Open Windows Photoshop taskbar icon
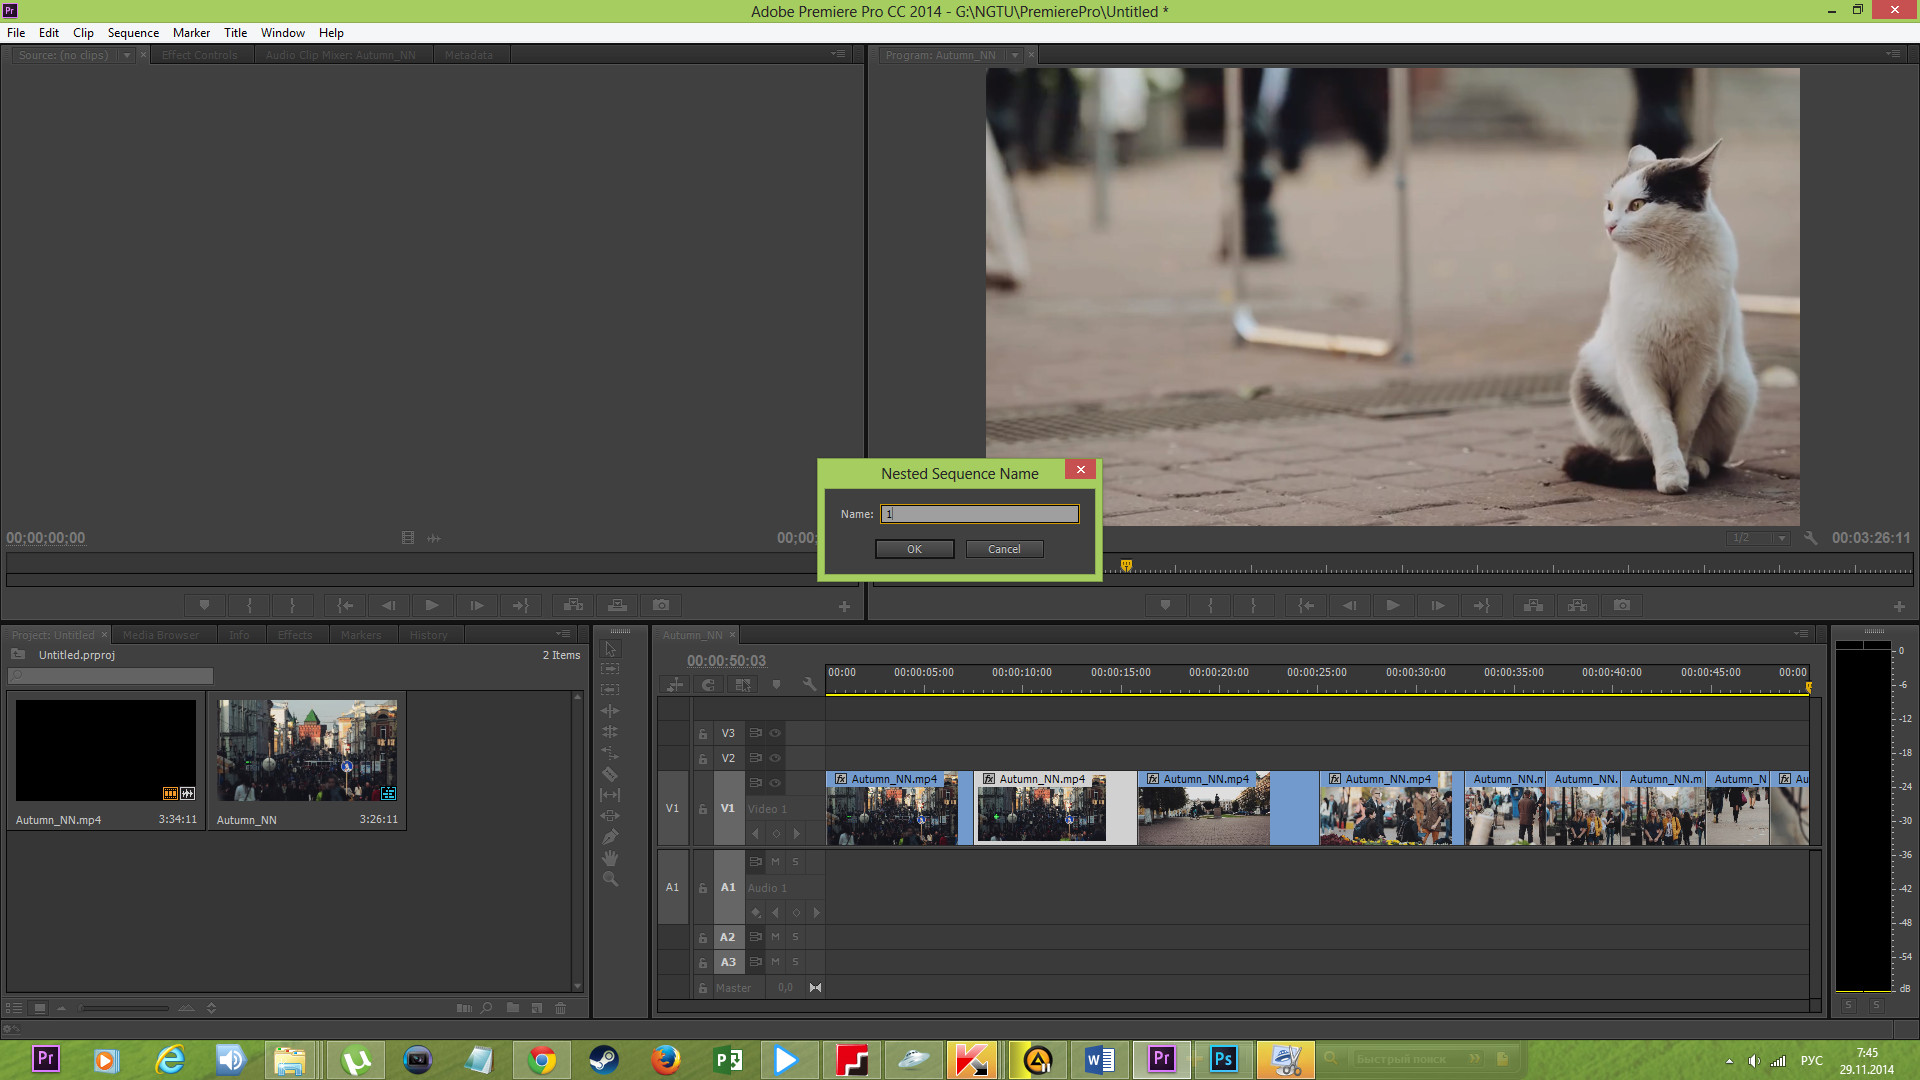1920x1080 pixels. 1223,1059
